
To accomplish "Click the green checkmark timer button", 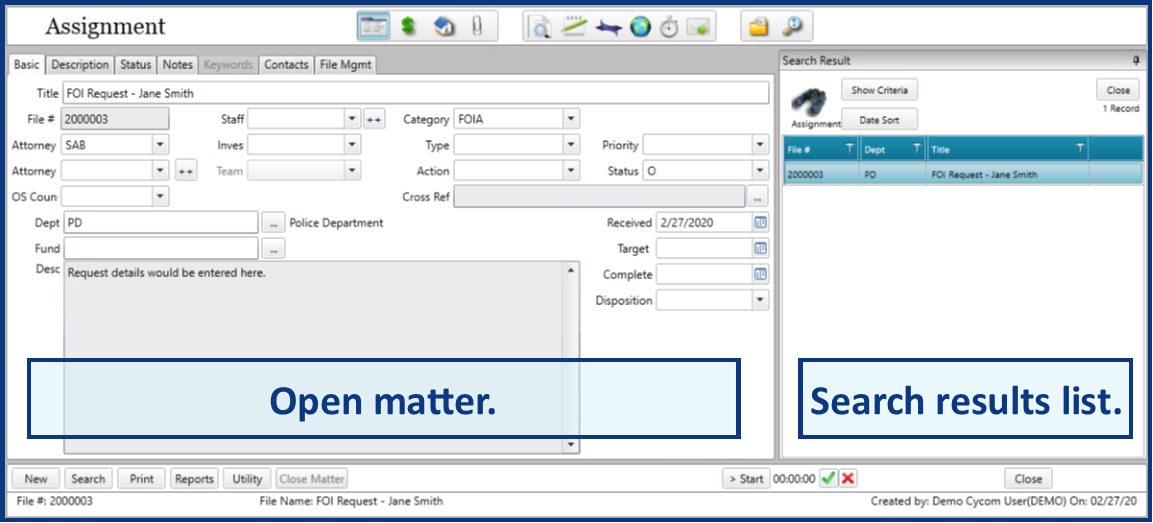I will (829, 478).
